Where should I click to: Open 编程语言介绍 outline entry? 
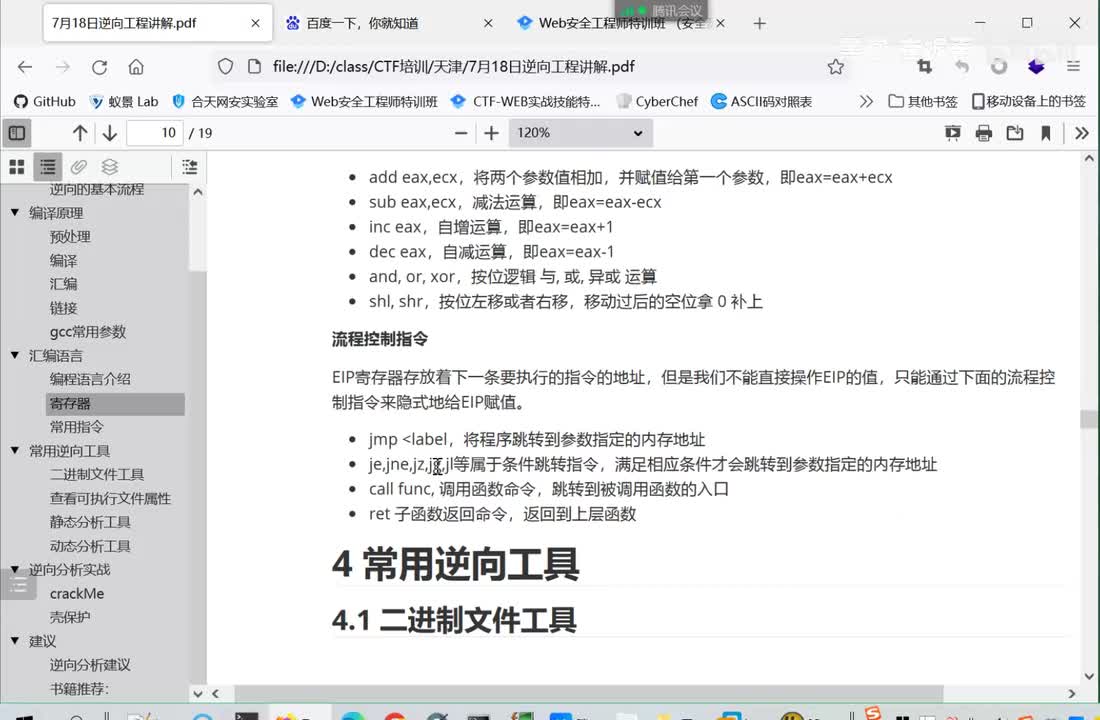click(x=90, y=379)
